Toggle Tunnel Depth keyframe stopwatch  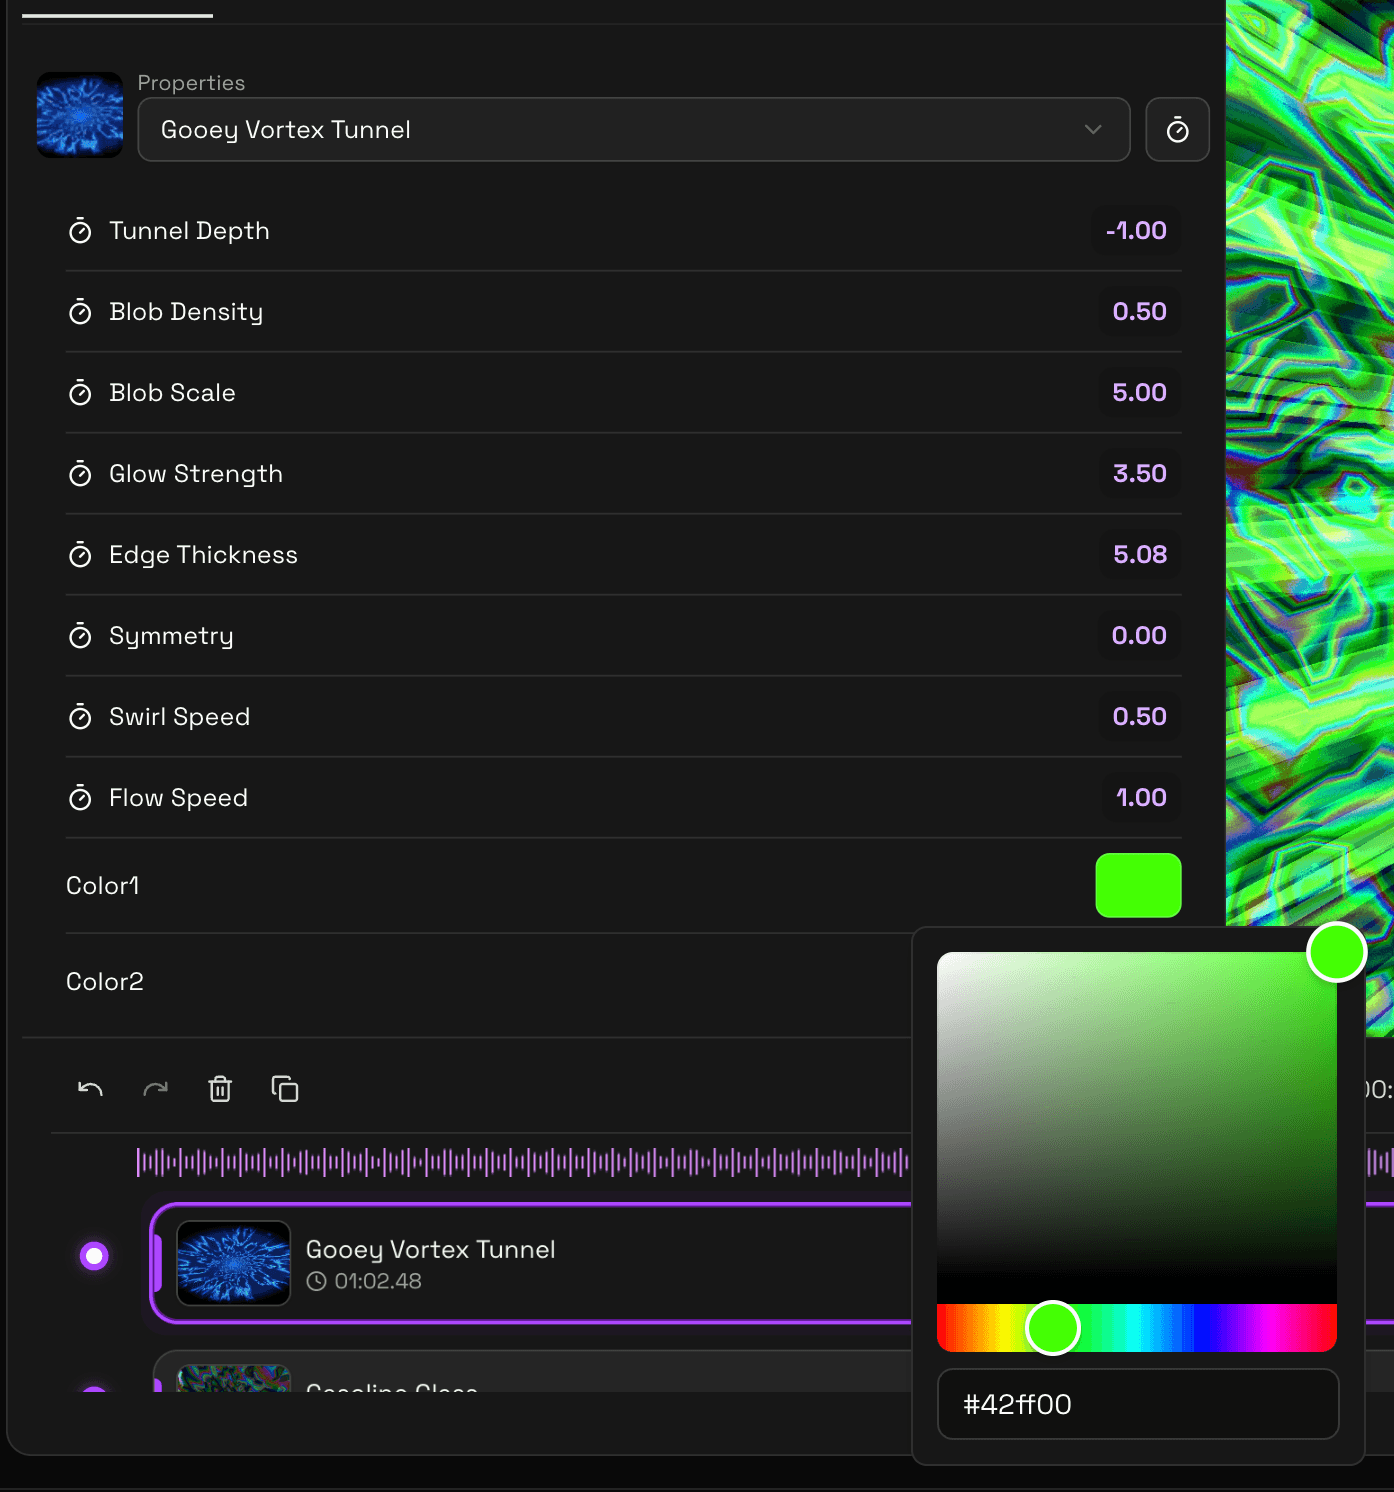[80, 232]
